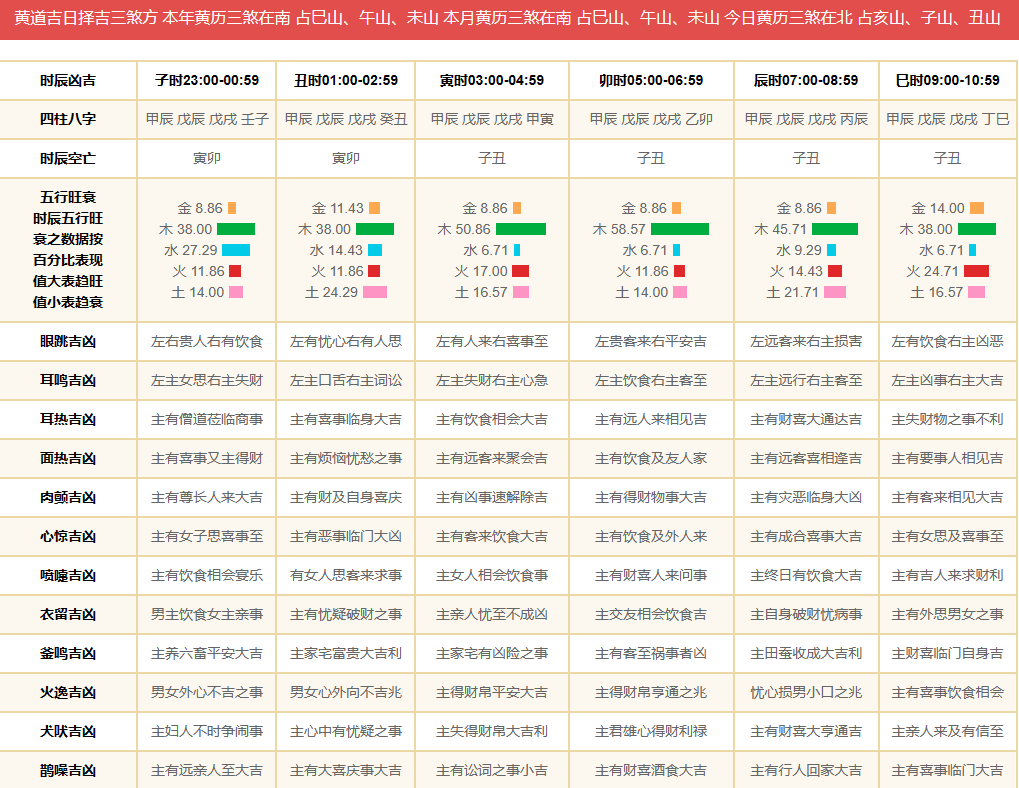
Task: Select the 时辰空亡 row label
Action: [x=68, y=158]
